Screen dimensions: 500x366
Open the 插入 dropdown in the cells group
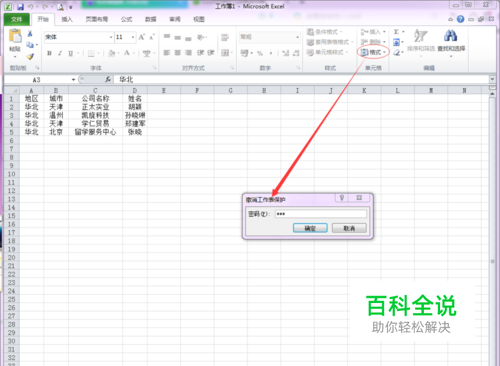tap(373, 32)
